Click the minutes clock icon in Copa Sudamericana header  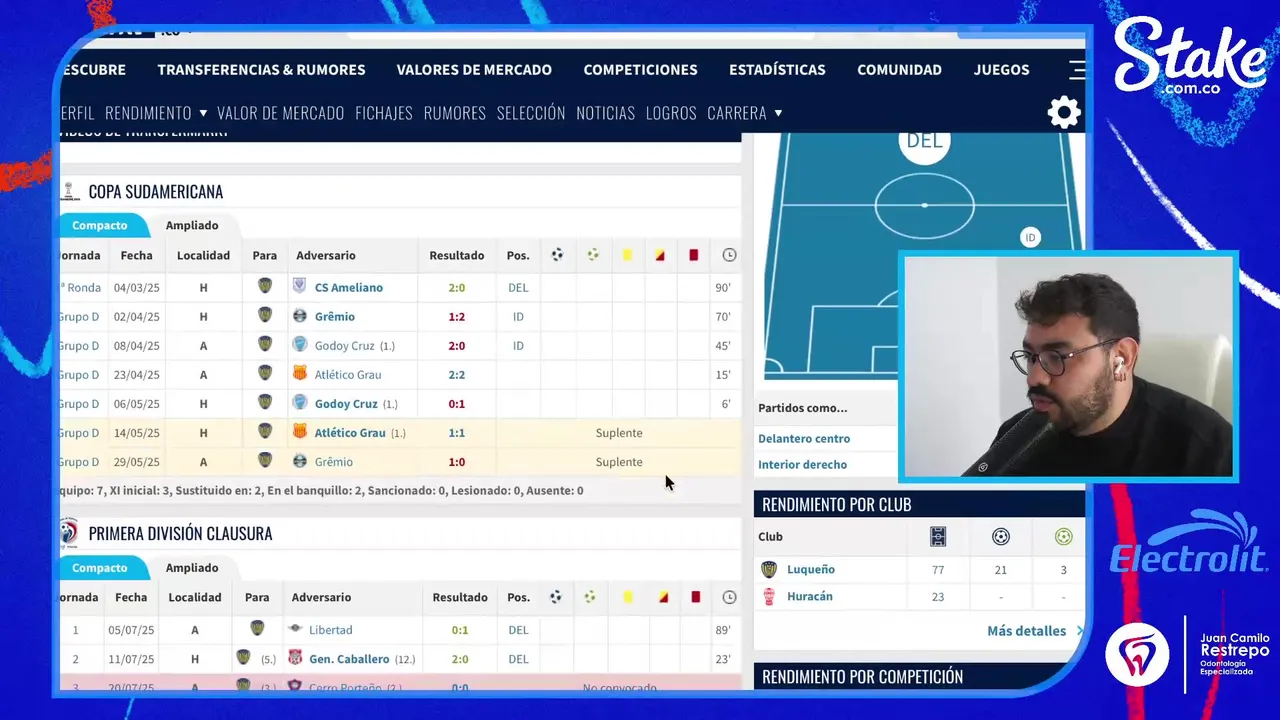point(729,255)
